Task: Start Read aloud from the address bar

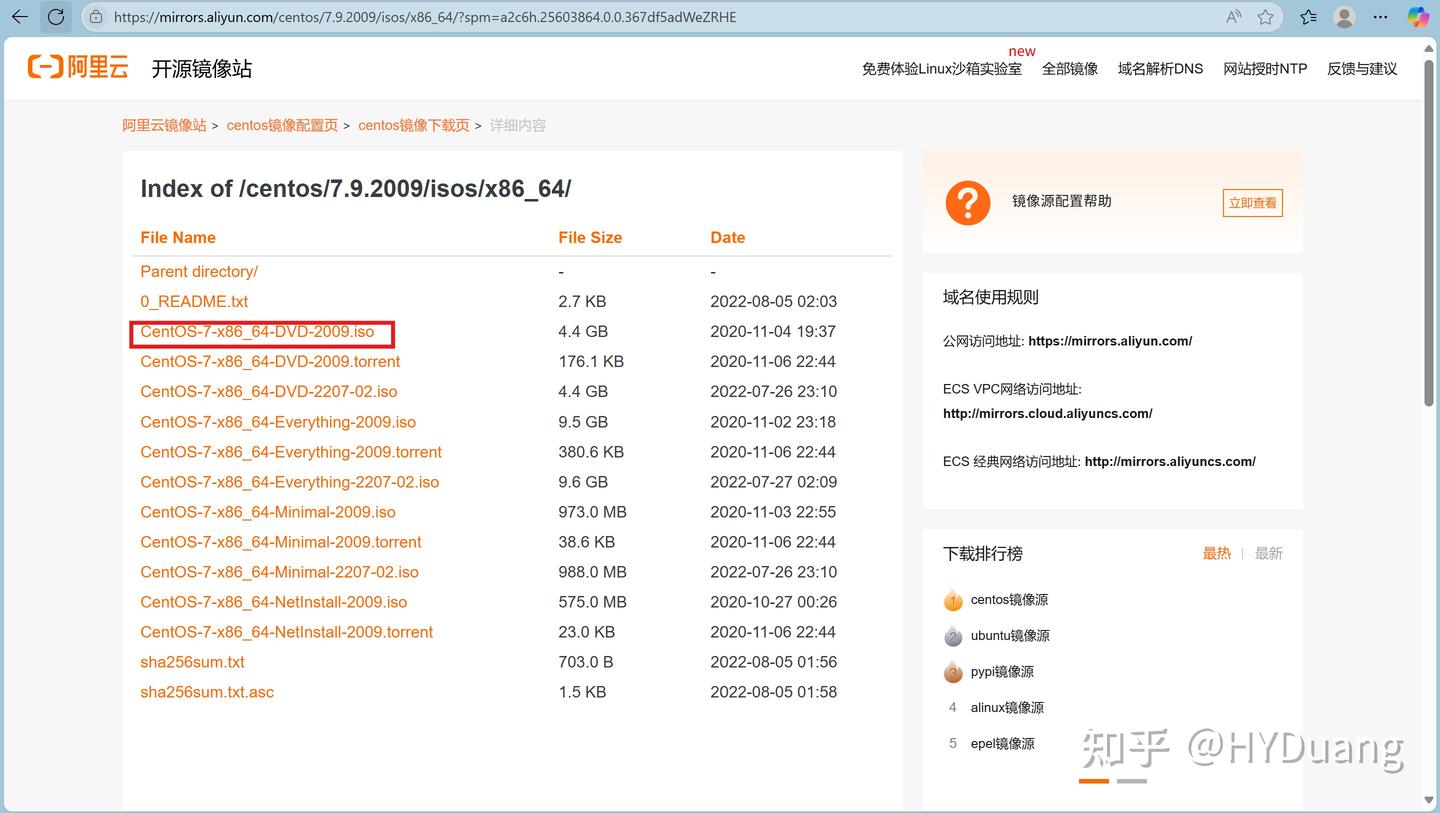Action: 1233,17
